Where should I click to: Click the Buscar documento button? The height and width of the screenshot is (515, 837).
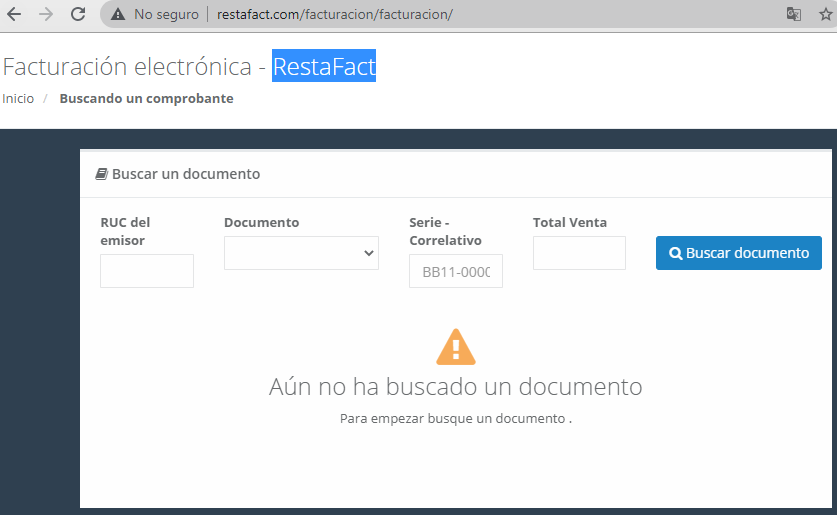point(739,253)
